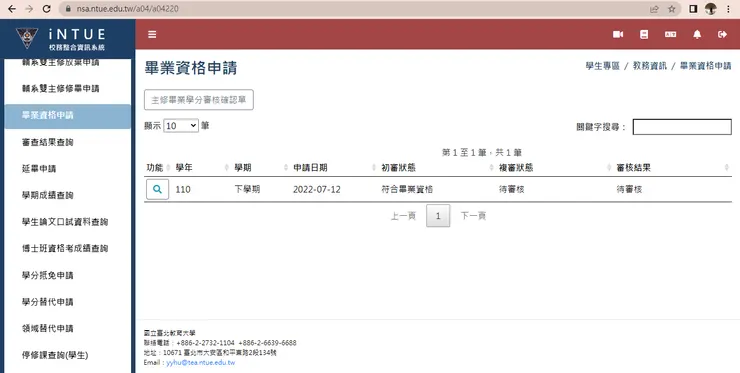This screenshot has height=373, width=740.
Task: Sort the table by 審核結果 column
Action: point(726,168)
